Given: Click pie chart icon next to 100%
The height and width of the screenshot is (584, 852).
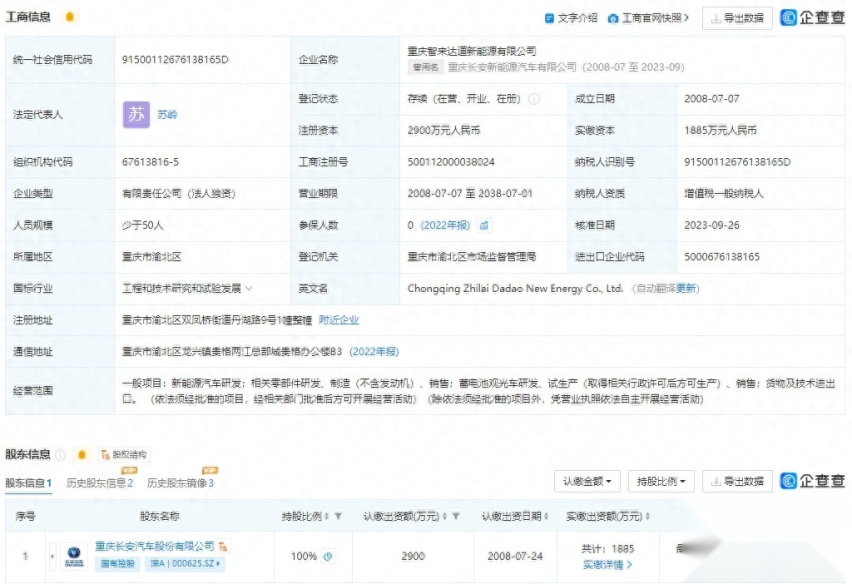Looking at the screenshot, I should click(328, 556).
